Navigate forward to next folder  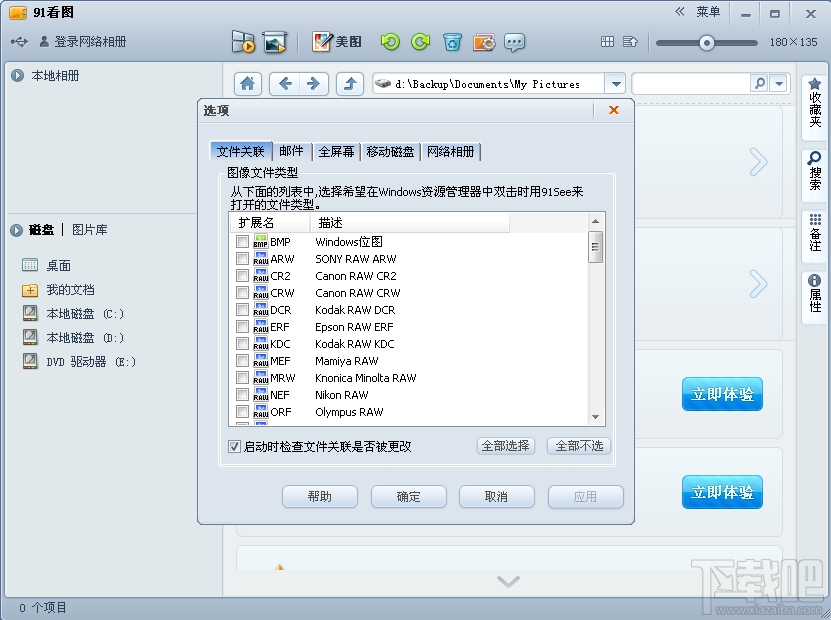[314, 84]
